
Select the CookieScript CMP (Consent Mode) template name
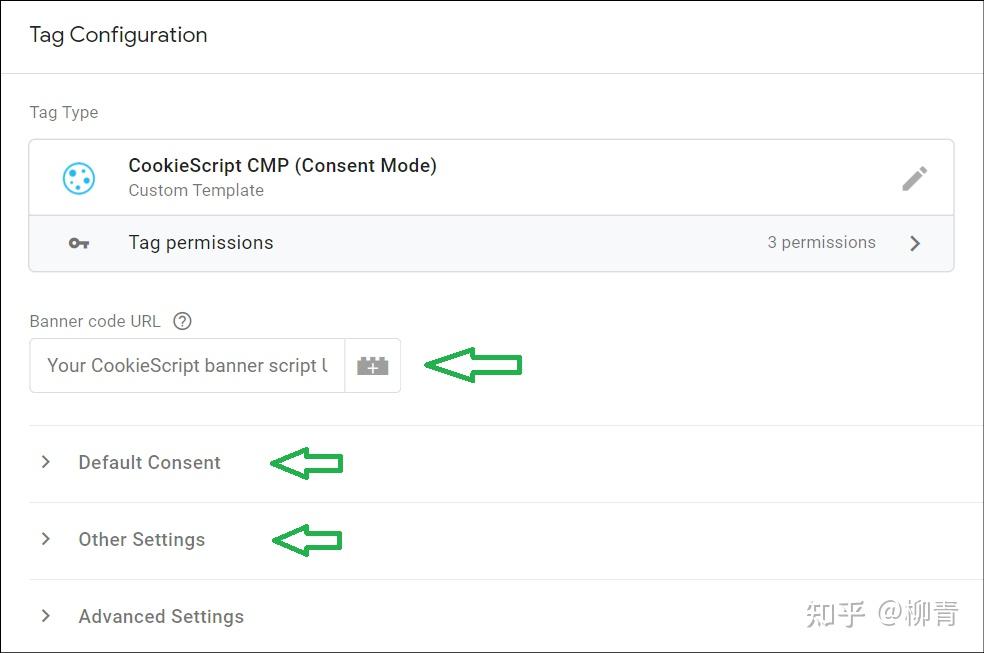click(x=283, y=165)
